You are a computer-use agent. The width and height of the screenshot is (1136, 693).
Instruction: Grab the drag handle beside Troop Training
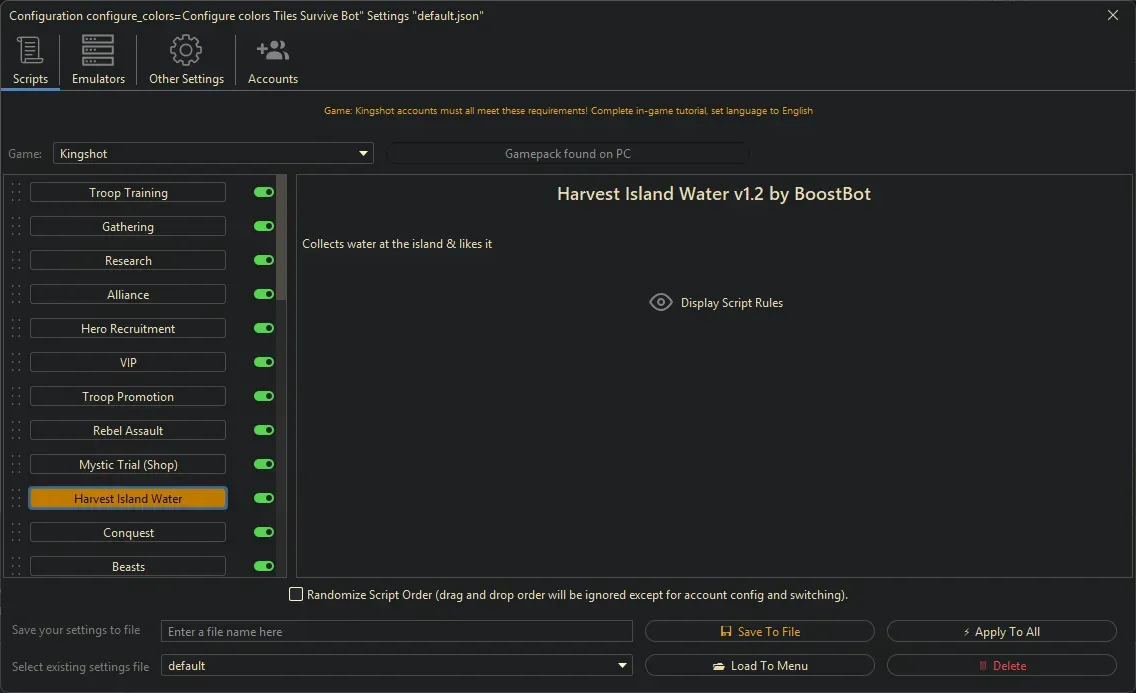[x=16, y=193]
